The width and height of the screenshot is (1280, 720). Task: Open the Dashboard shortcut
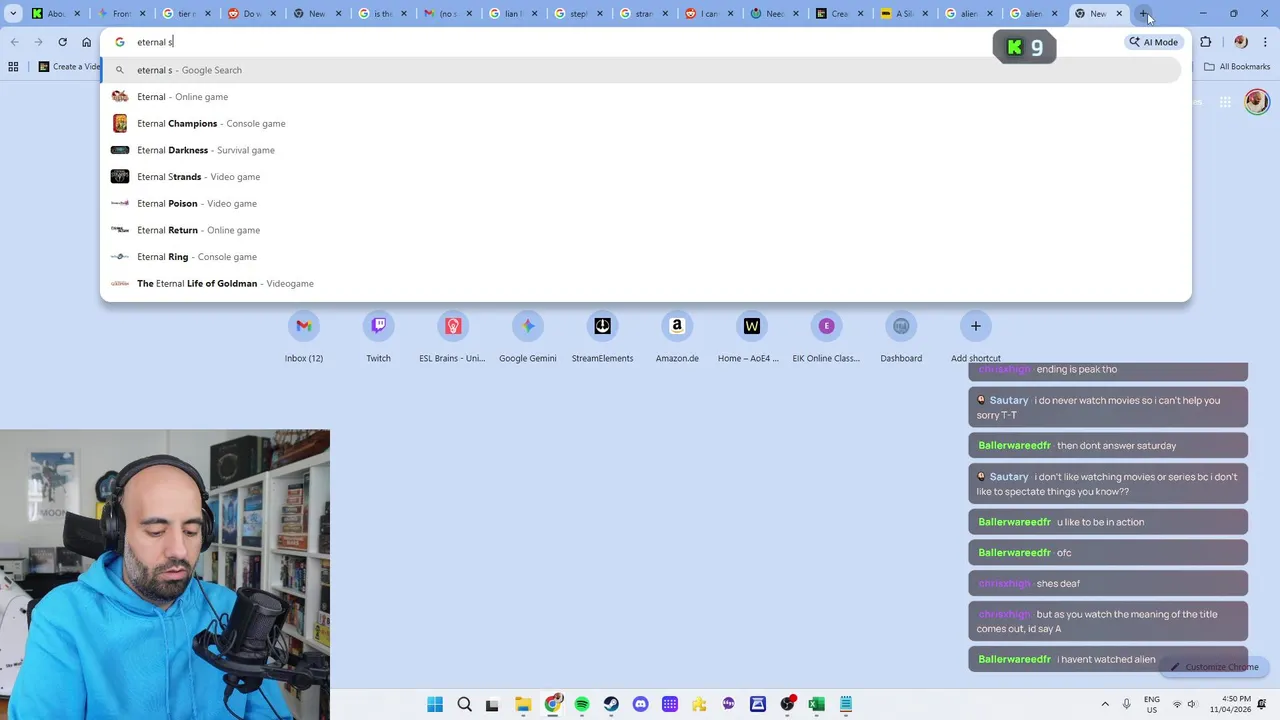point(901,336)
